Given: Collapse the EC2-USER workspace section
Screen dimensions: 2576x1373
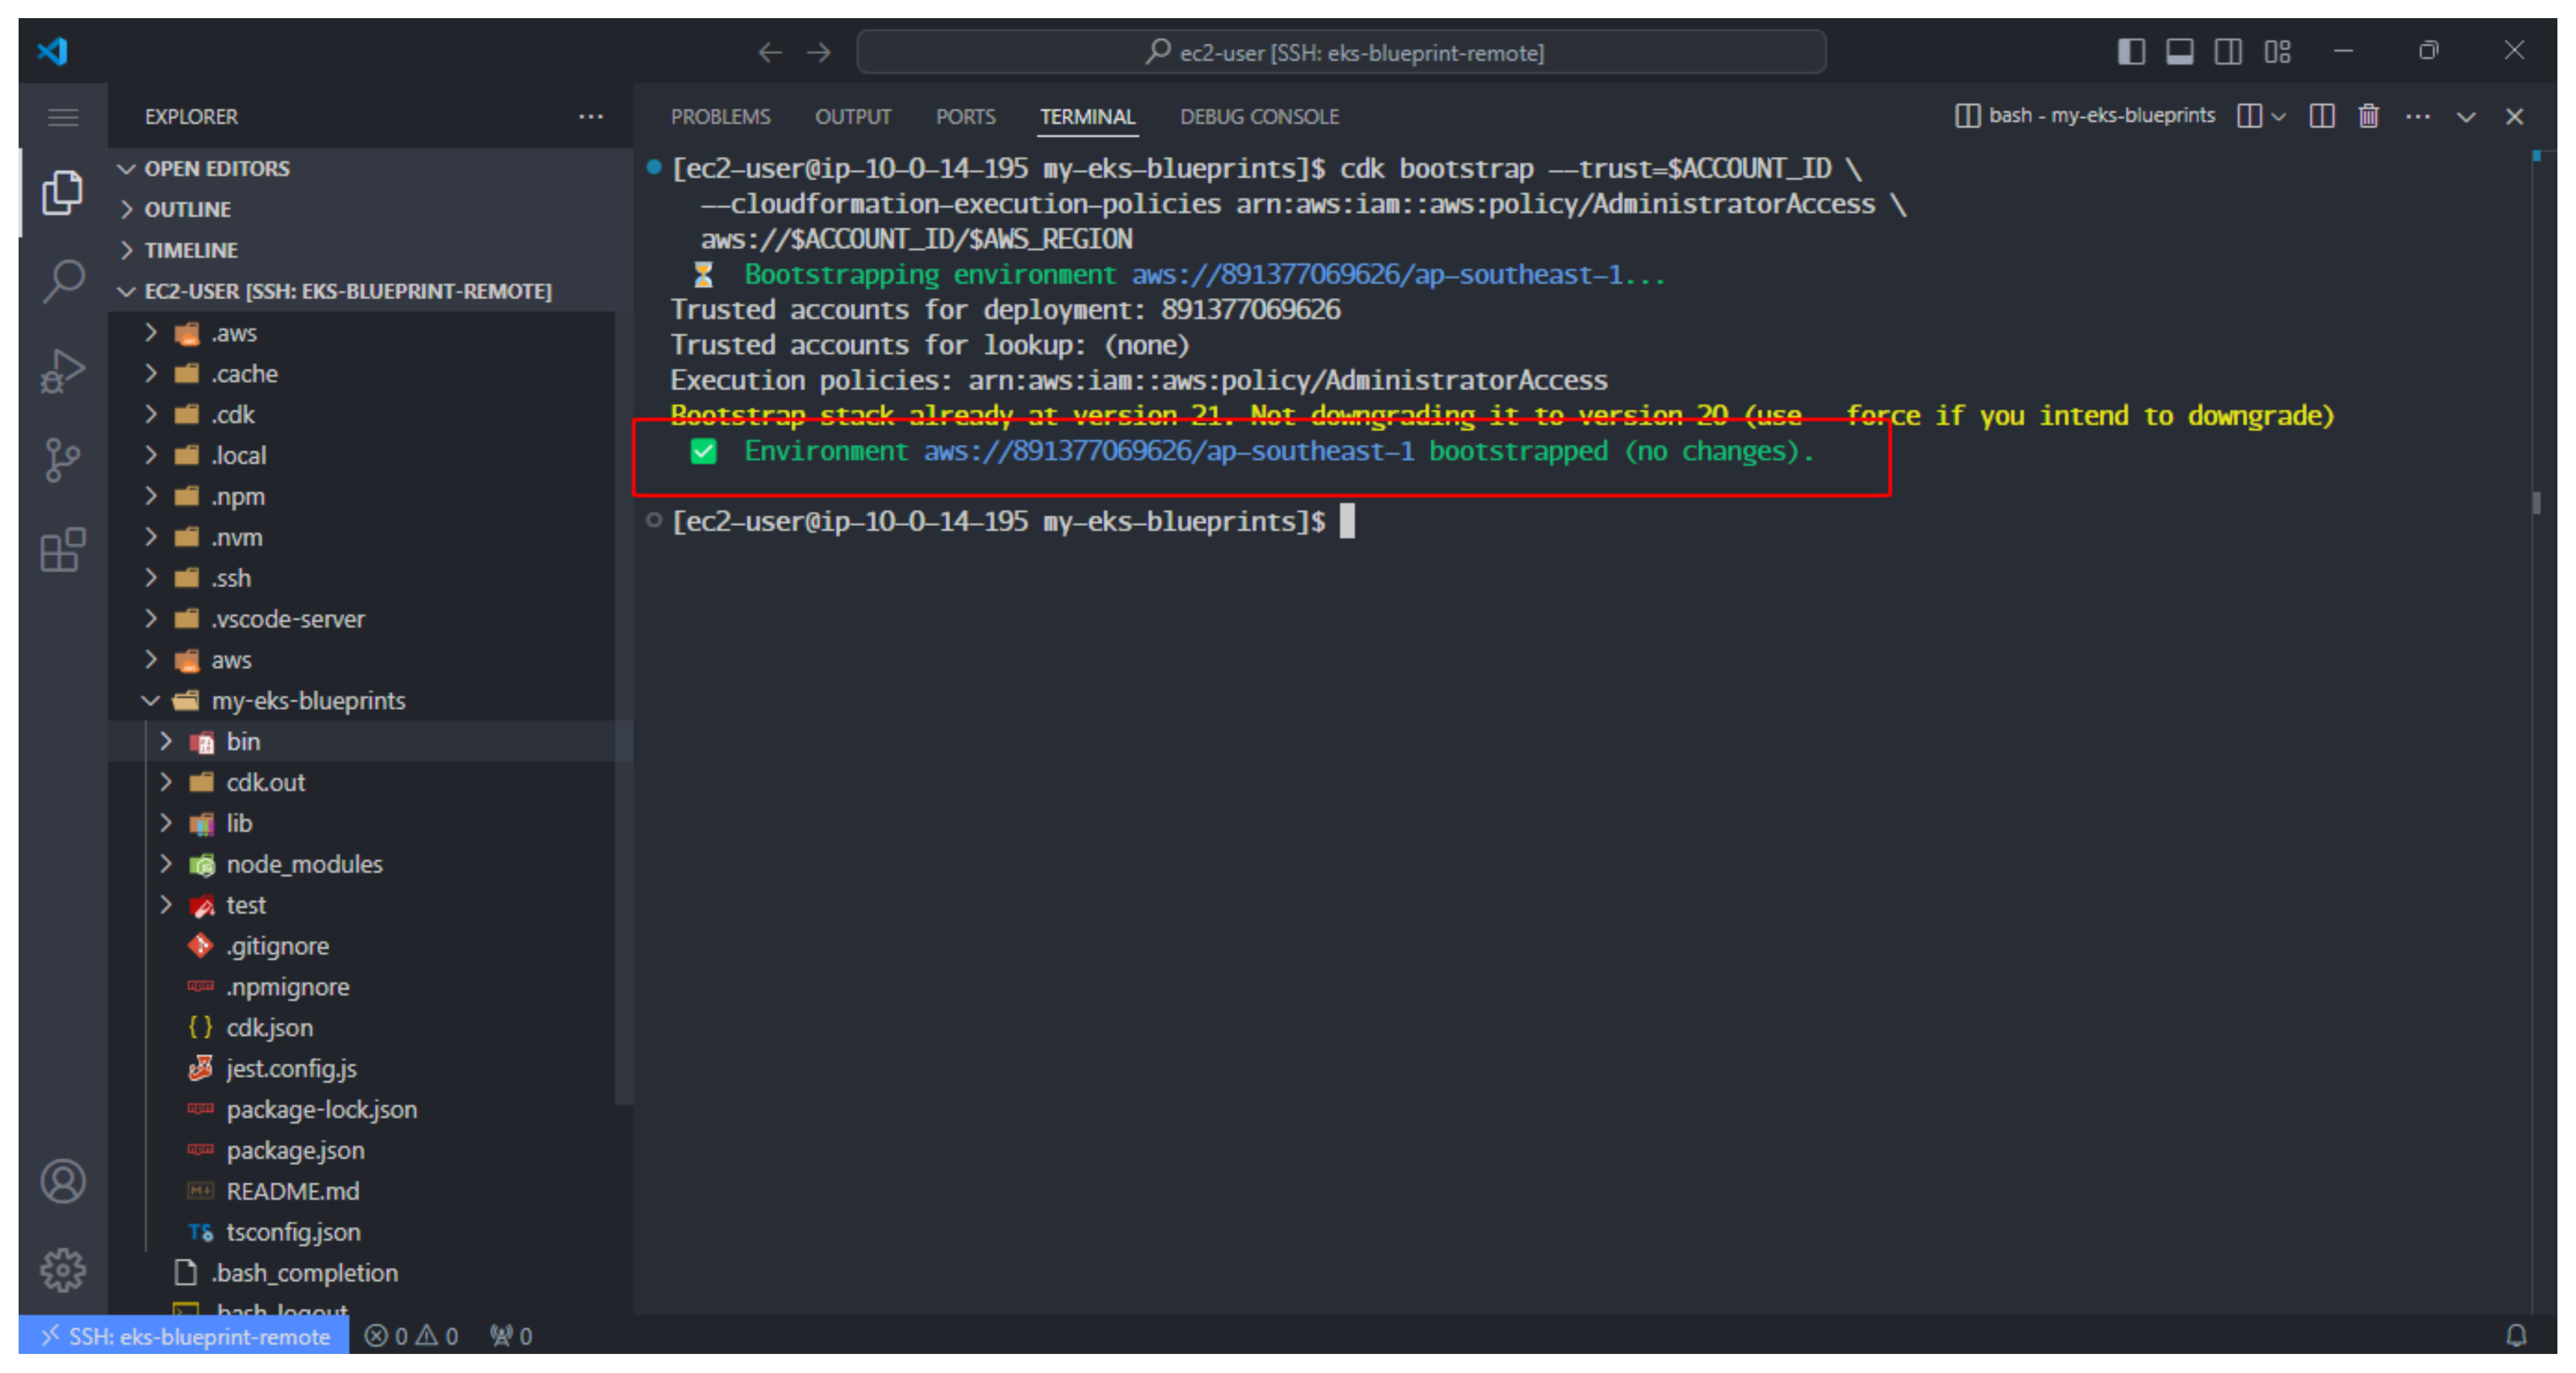Looking at the screenshot, I should click(x=371, y=291).
